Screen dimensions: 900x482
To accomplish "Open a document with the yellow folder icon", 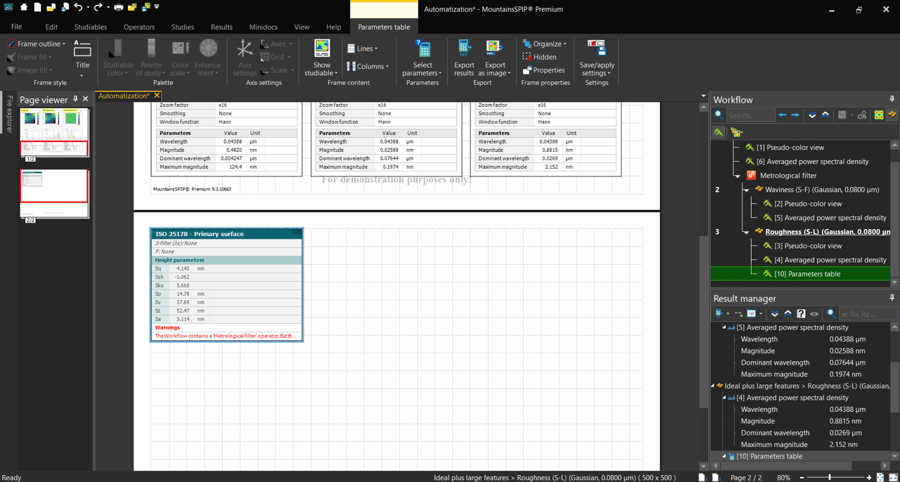I will point(51,8).
